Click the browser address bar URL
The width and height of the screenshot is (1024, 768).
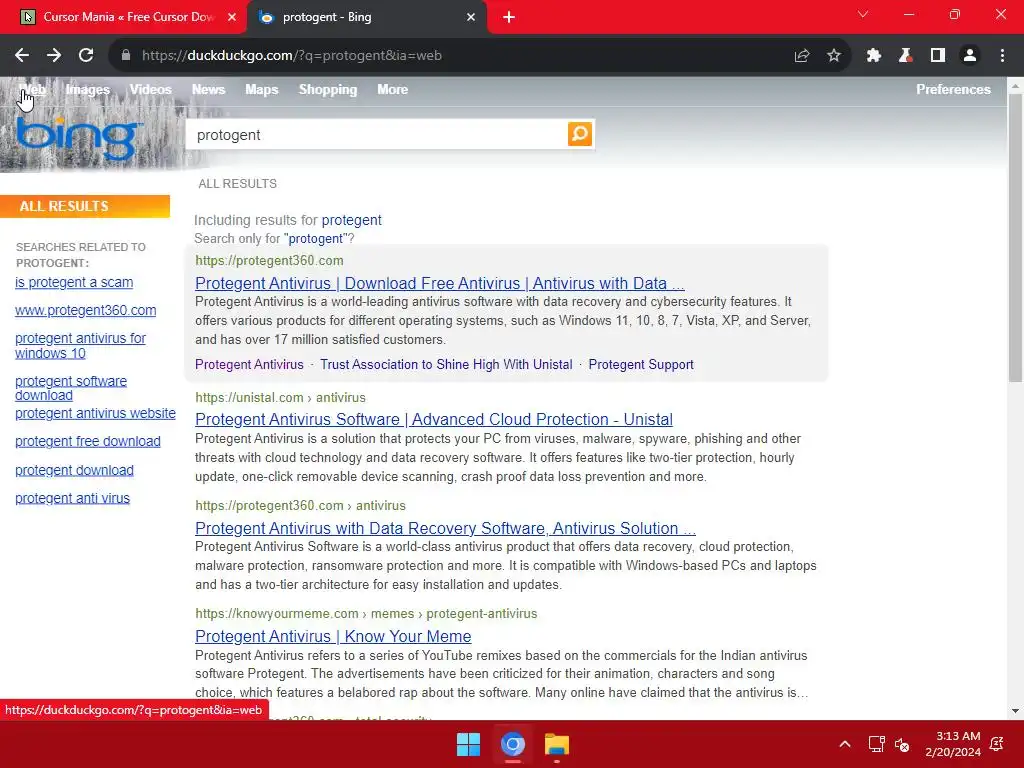tap(291, 56)
